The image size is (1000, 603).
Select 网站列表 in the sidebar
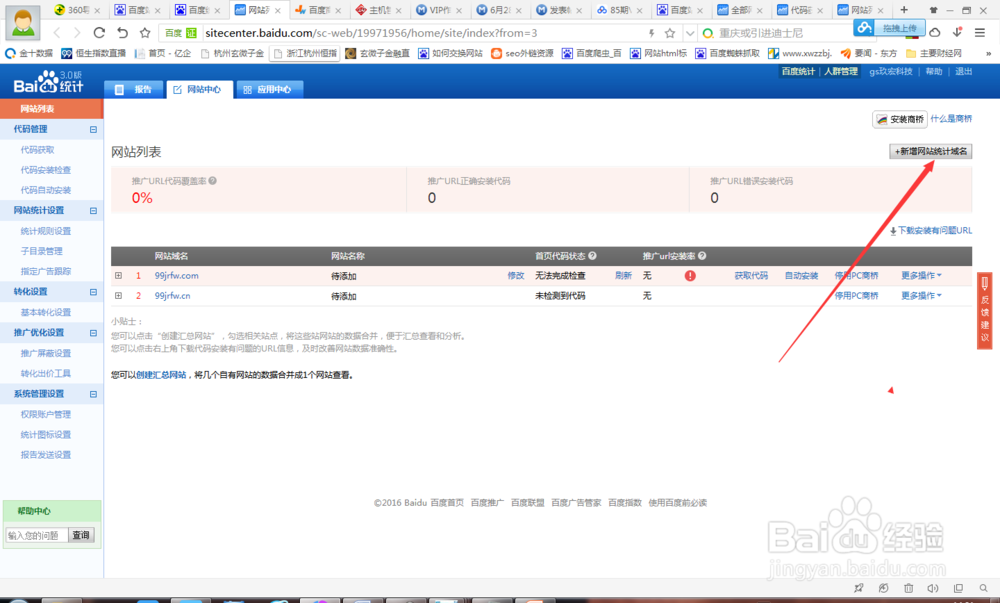51,108
